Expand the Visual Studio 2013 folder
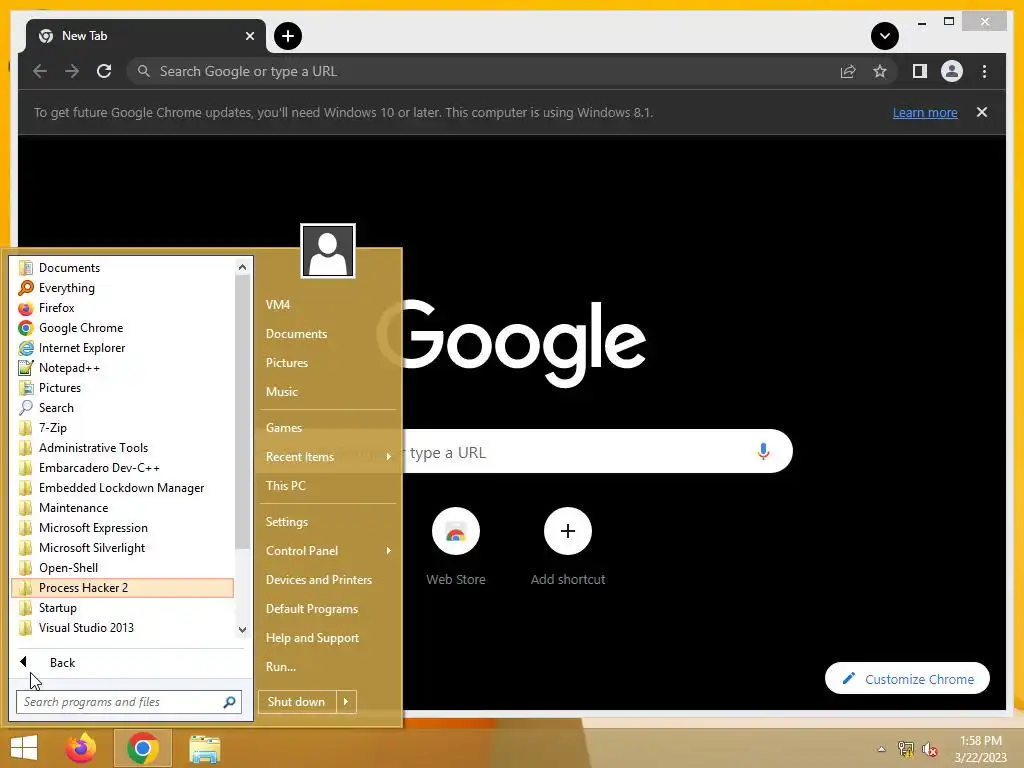 click(x=123, y=628)
